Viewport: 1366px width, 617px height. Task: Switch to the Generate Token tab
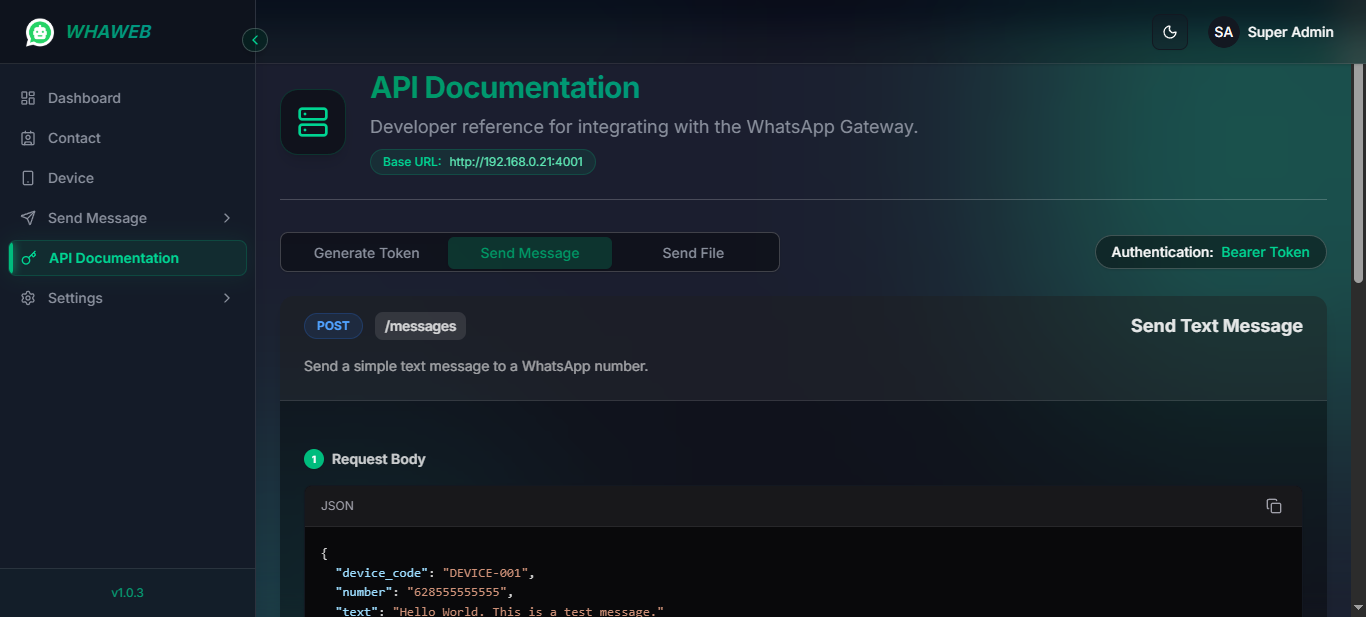tap(366, 252)
